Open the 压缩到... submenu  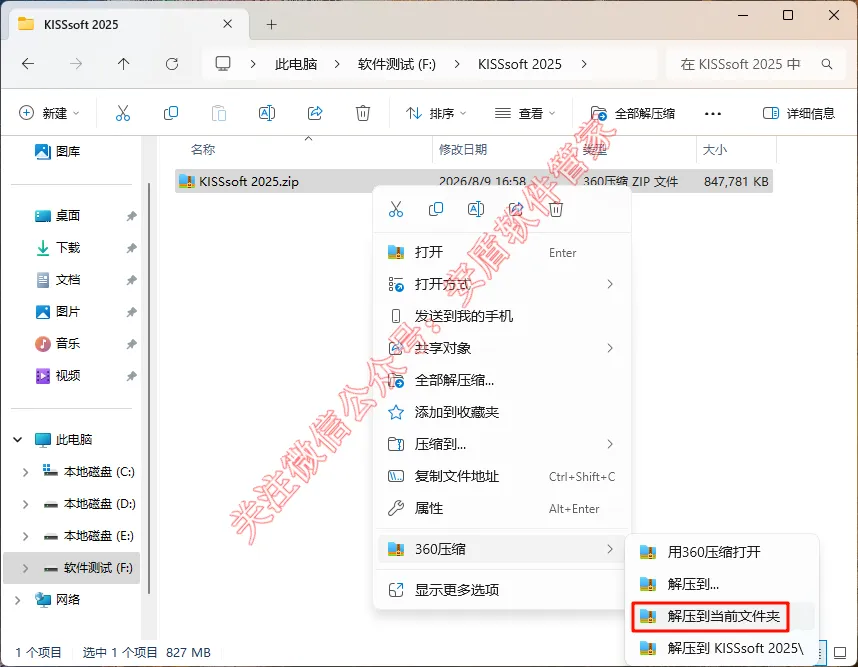pyautogui.click(x=502, y=444)
